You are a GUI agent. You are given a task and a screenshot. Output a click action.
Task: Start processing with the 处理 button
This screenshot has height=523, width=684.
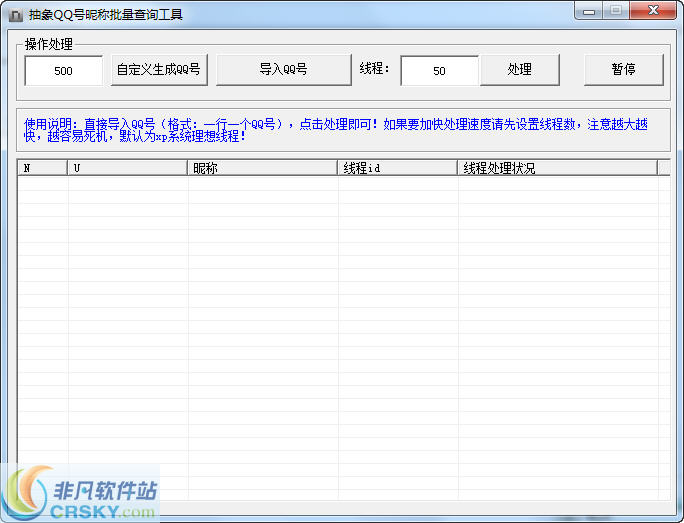520,70
